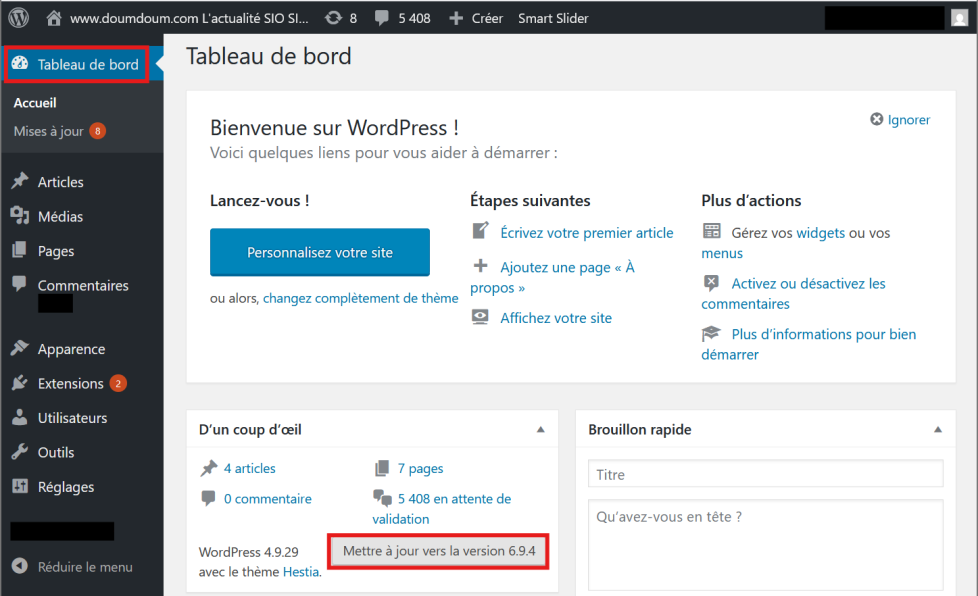978x596 pixels.
Task: Focus the Titre input field
Action: pos(765,474)
